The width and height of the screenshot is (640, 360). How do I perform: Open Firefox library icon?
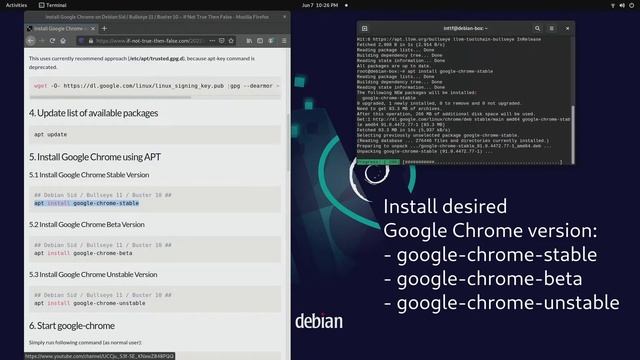249,41
